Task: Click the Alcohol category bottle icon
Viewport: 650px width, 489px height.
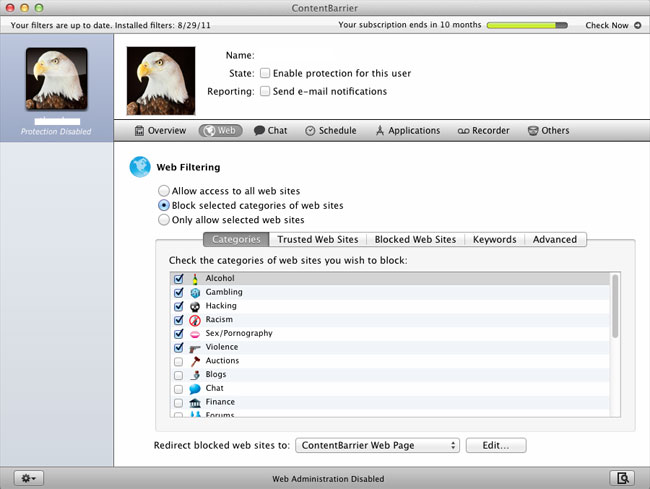Action: pyautogui.click(x=195, y=279)
